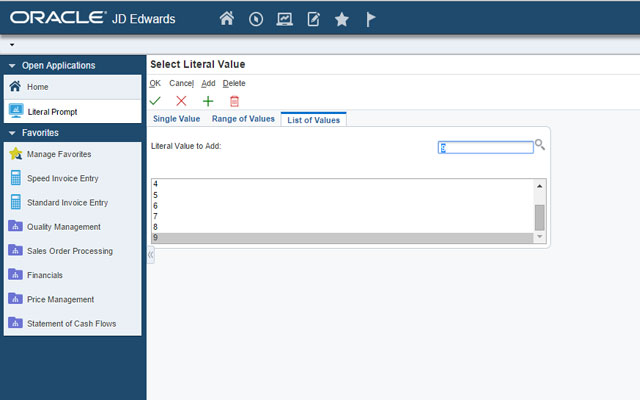Collapse the sidebar with double chevron

[x=151, y=255]
